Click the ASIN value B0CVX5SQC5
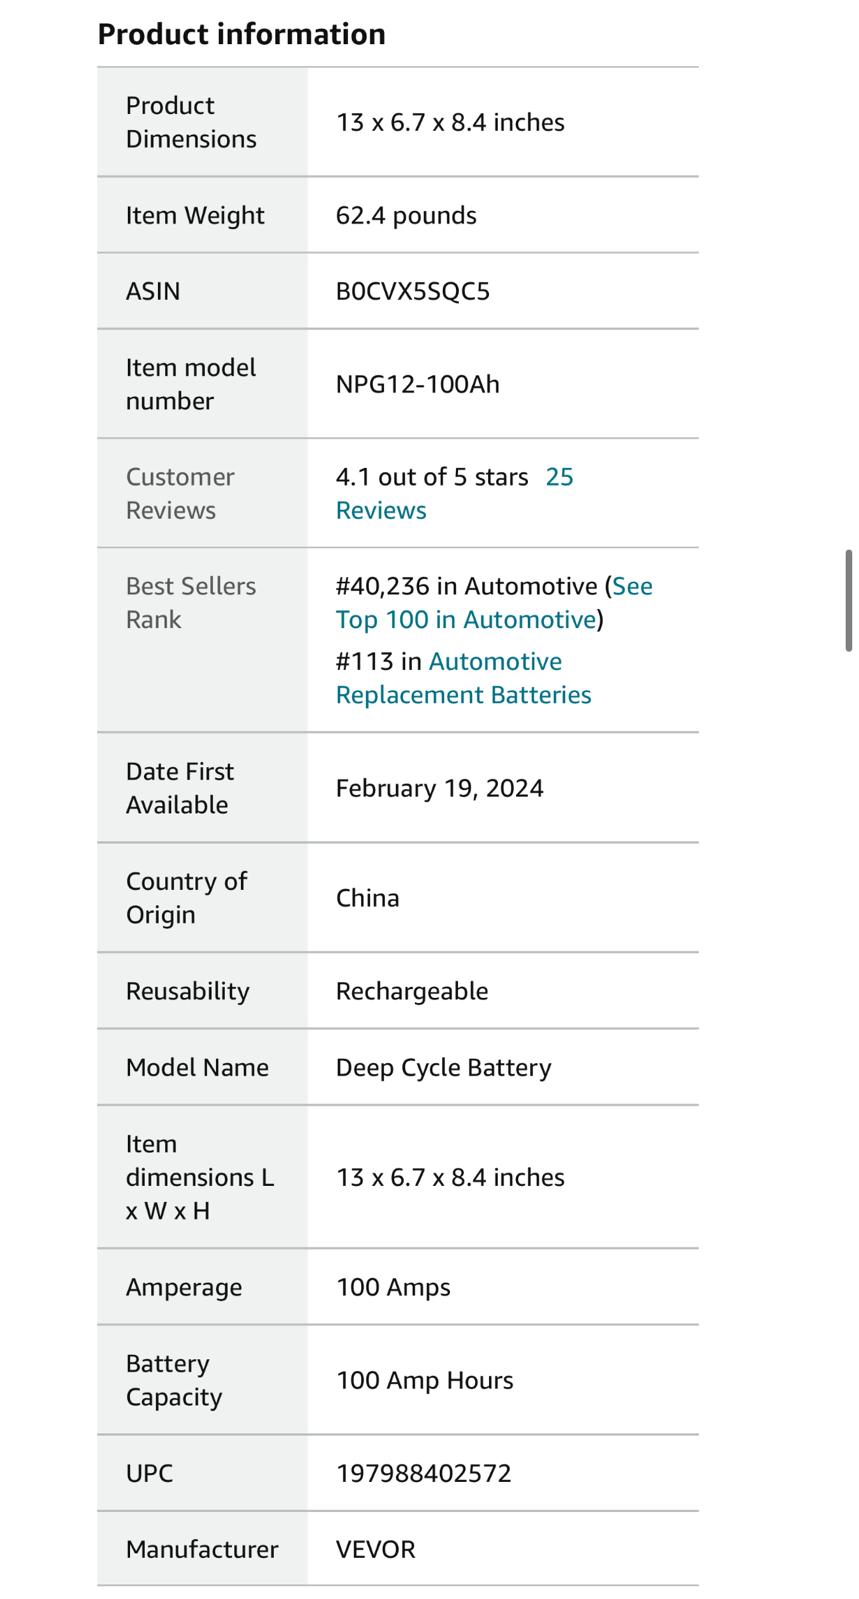The width and height of the screenshot is (859, 1599). (x=412, y=291)
